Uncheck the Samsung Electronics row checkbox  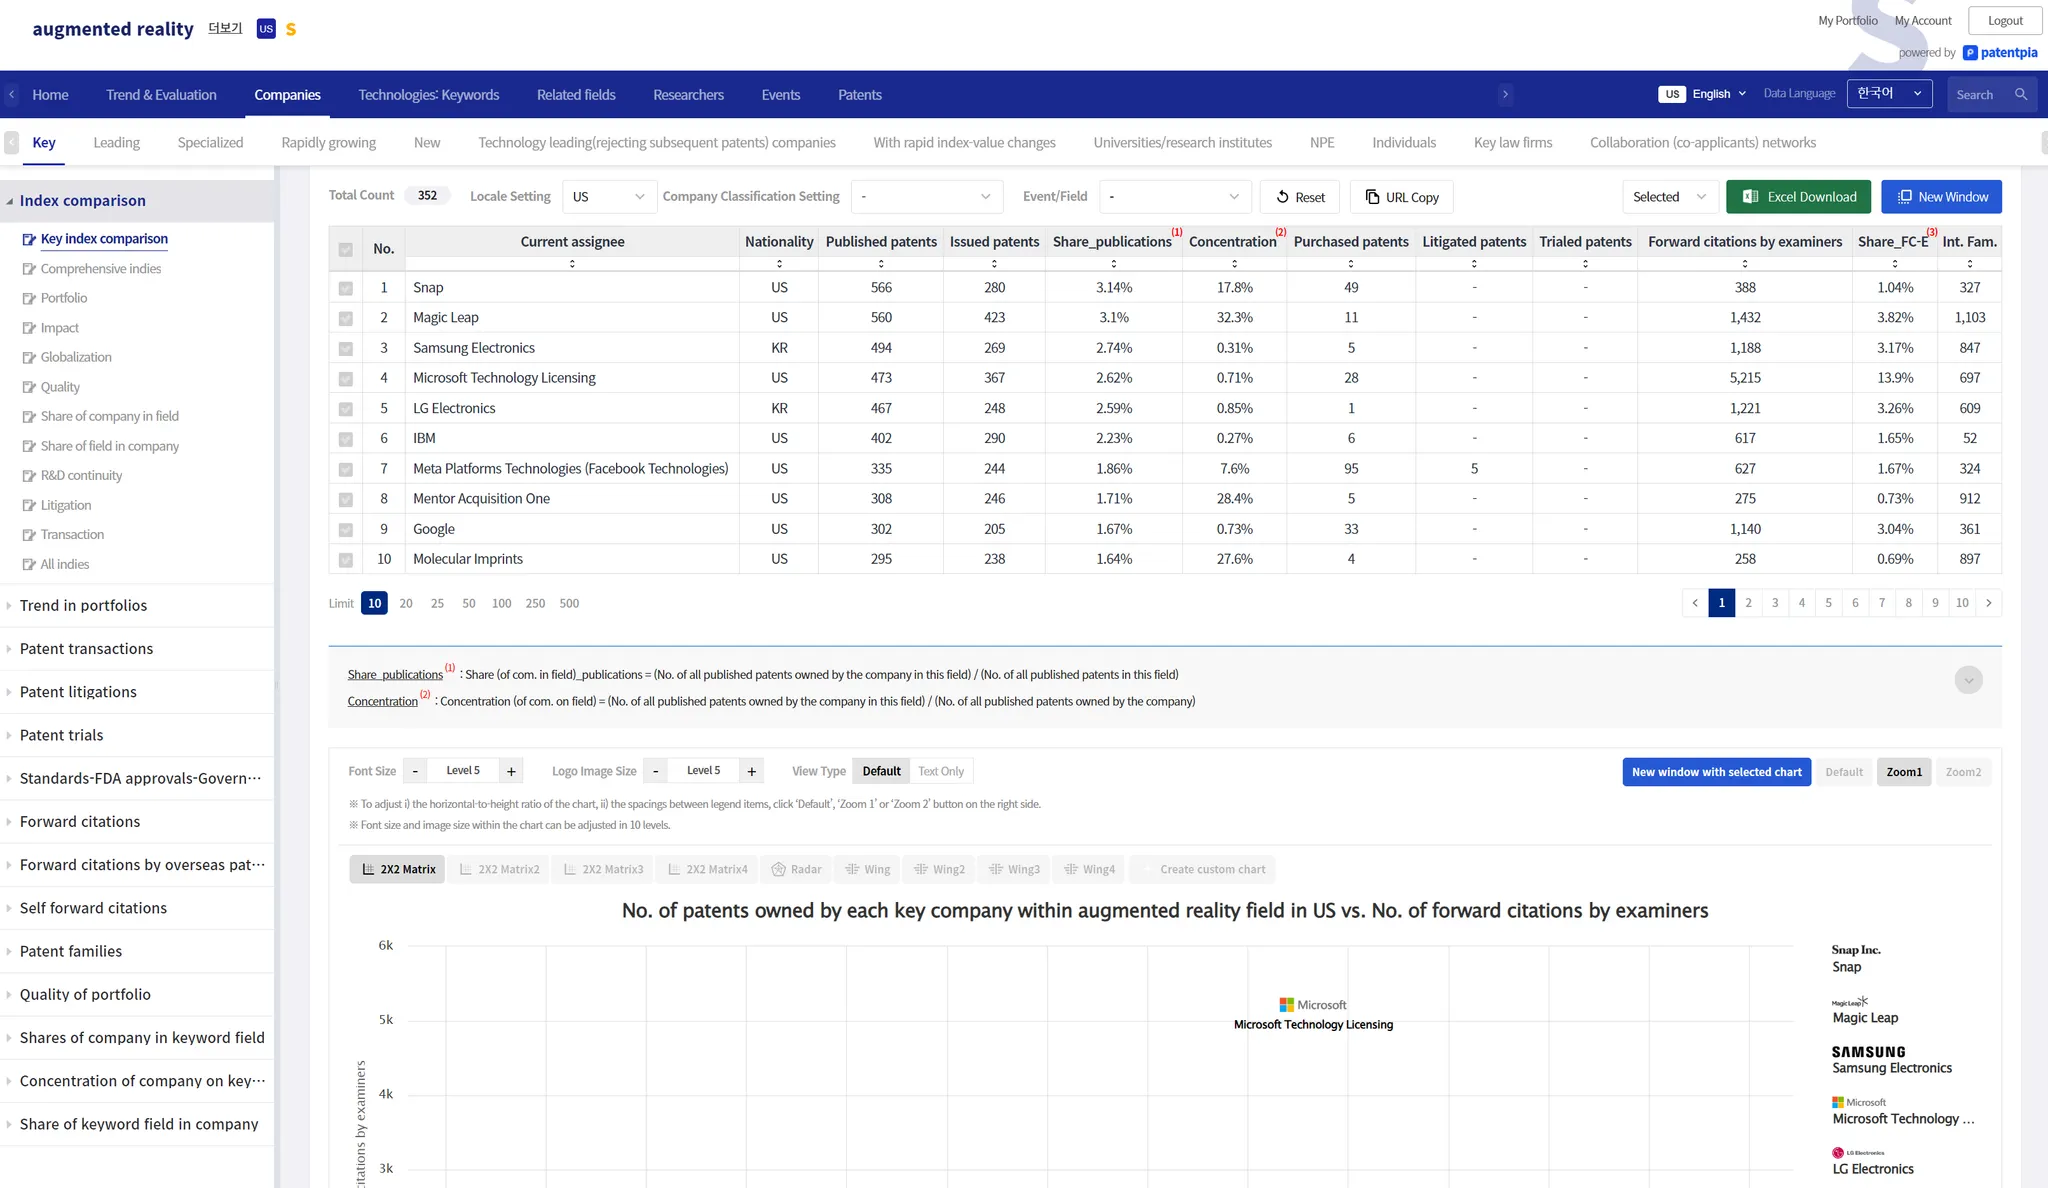345,349
